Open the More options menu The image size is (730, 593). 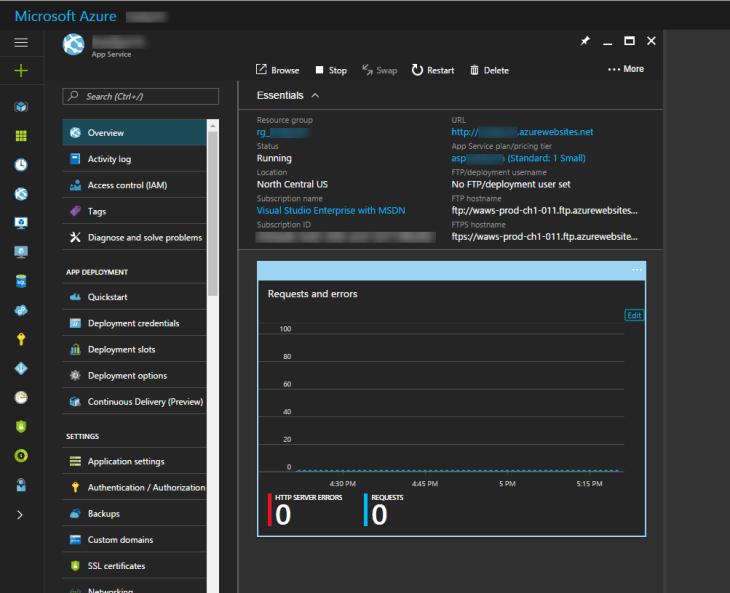pyautogui.click(x=626, y=69)
